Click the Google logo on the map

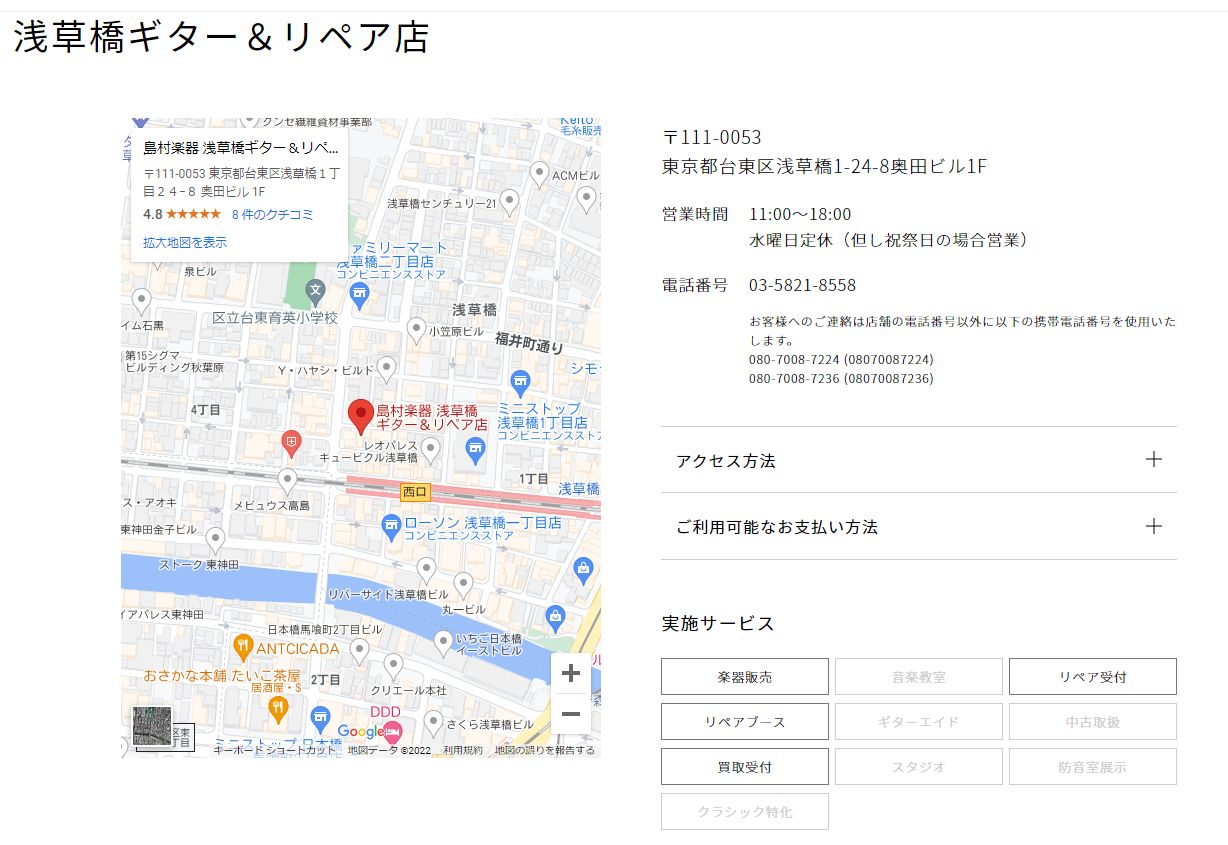359,732
